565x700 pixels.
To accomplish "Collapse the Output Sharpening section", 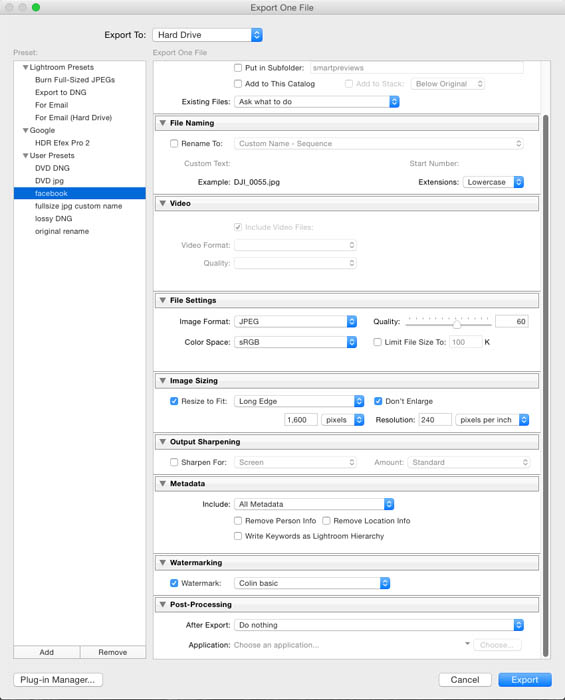I will [163, 442].
